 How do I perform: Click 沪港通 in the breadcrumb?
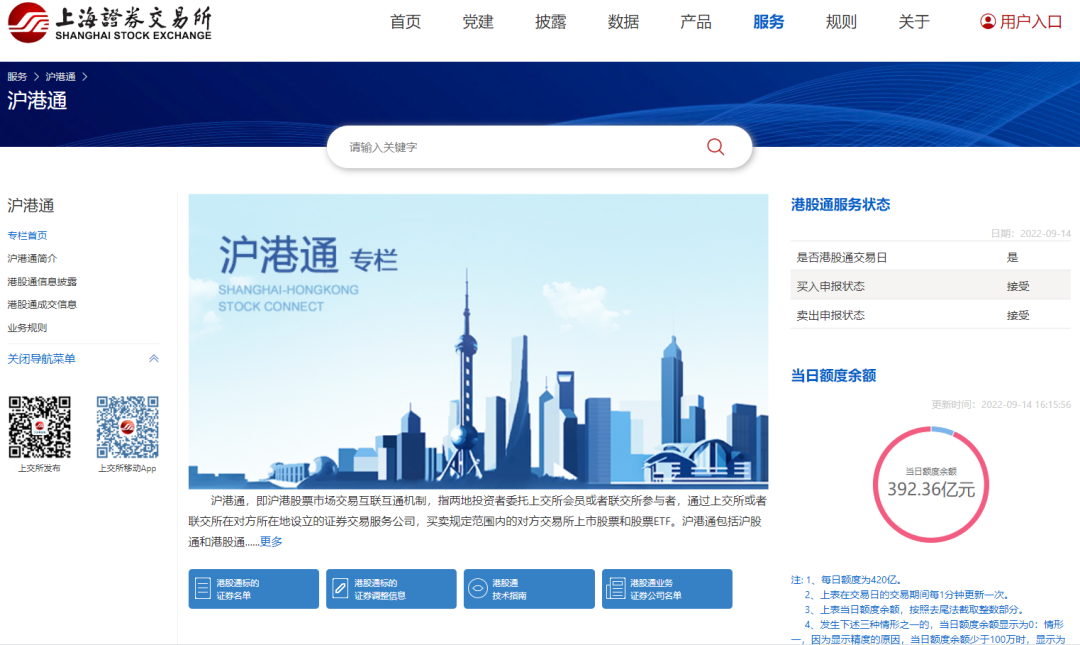(61, 76)
